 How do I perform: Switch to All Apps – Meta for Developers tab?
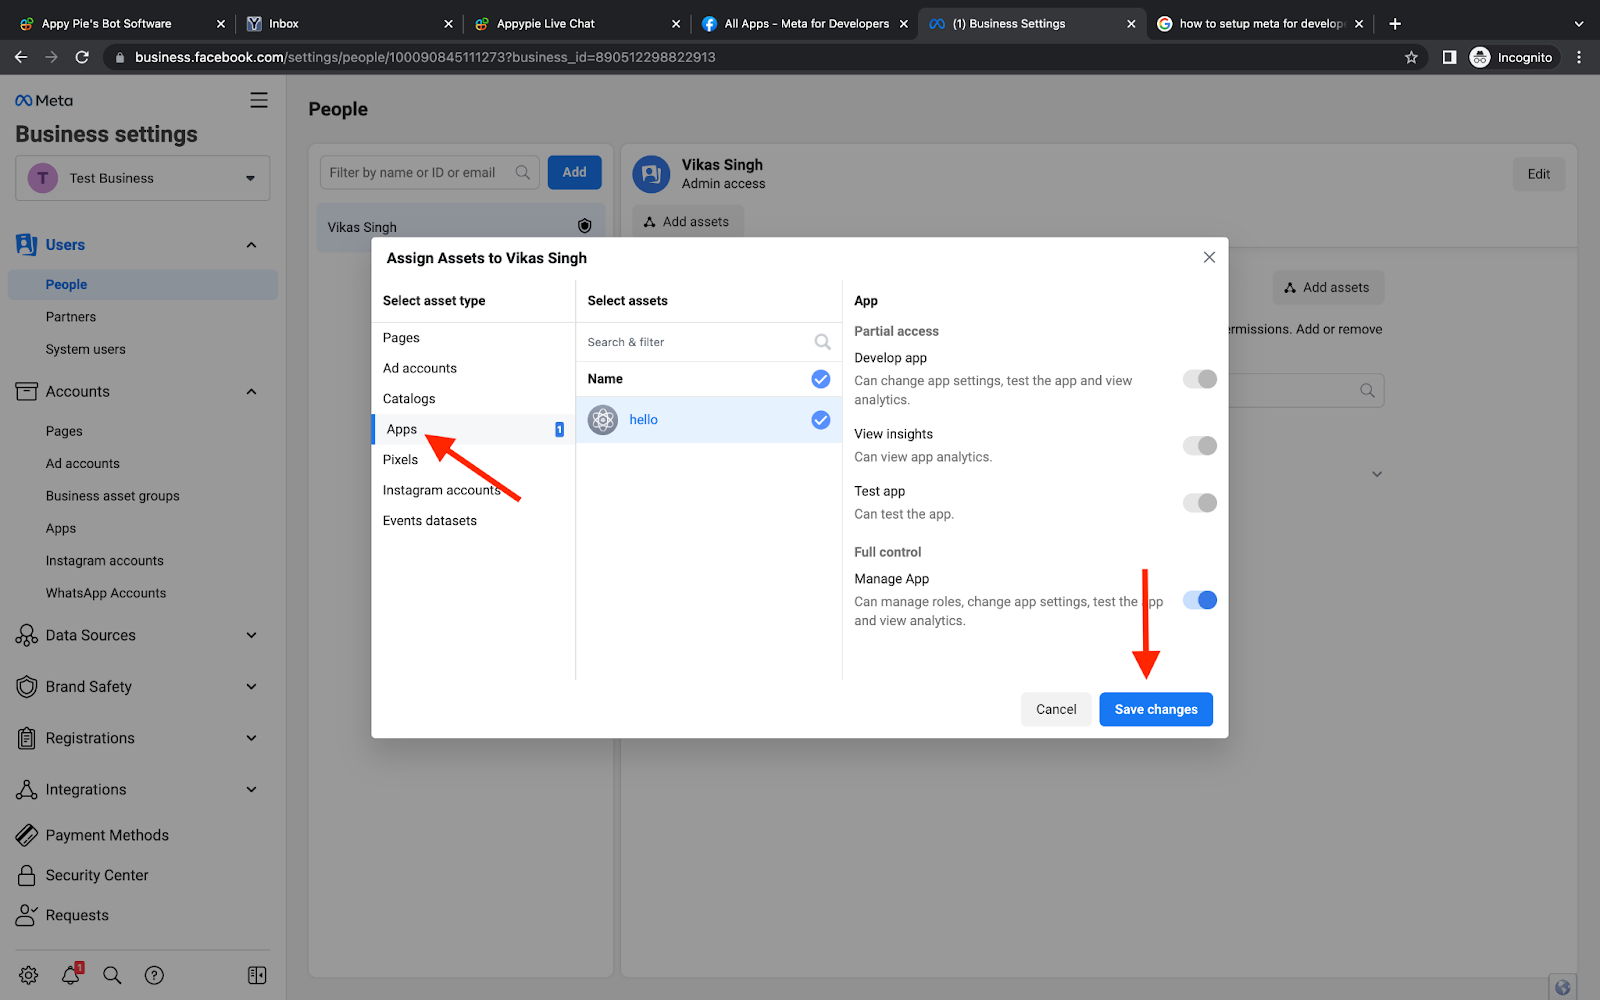804,23
